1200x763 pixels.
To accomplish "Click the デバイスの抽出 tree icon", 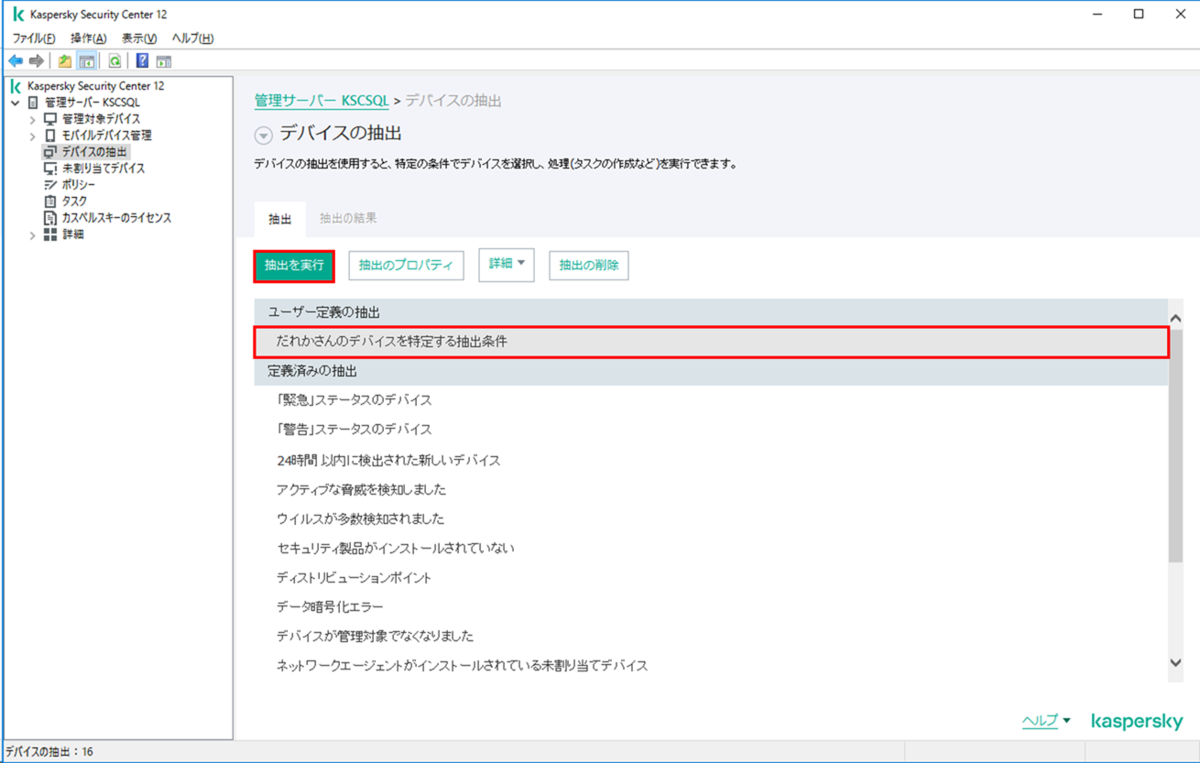I will pos(50,152).
